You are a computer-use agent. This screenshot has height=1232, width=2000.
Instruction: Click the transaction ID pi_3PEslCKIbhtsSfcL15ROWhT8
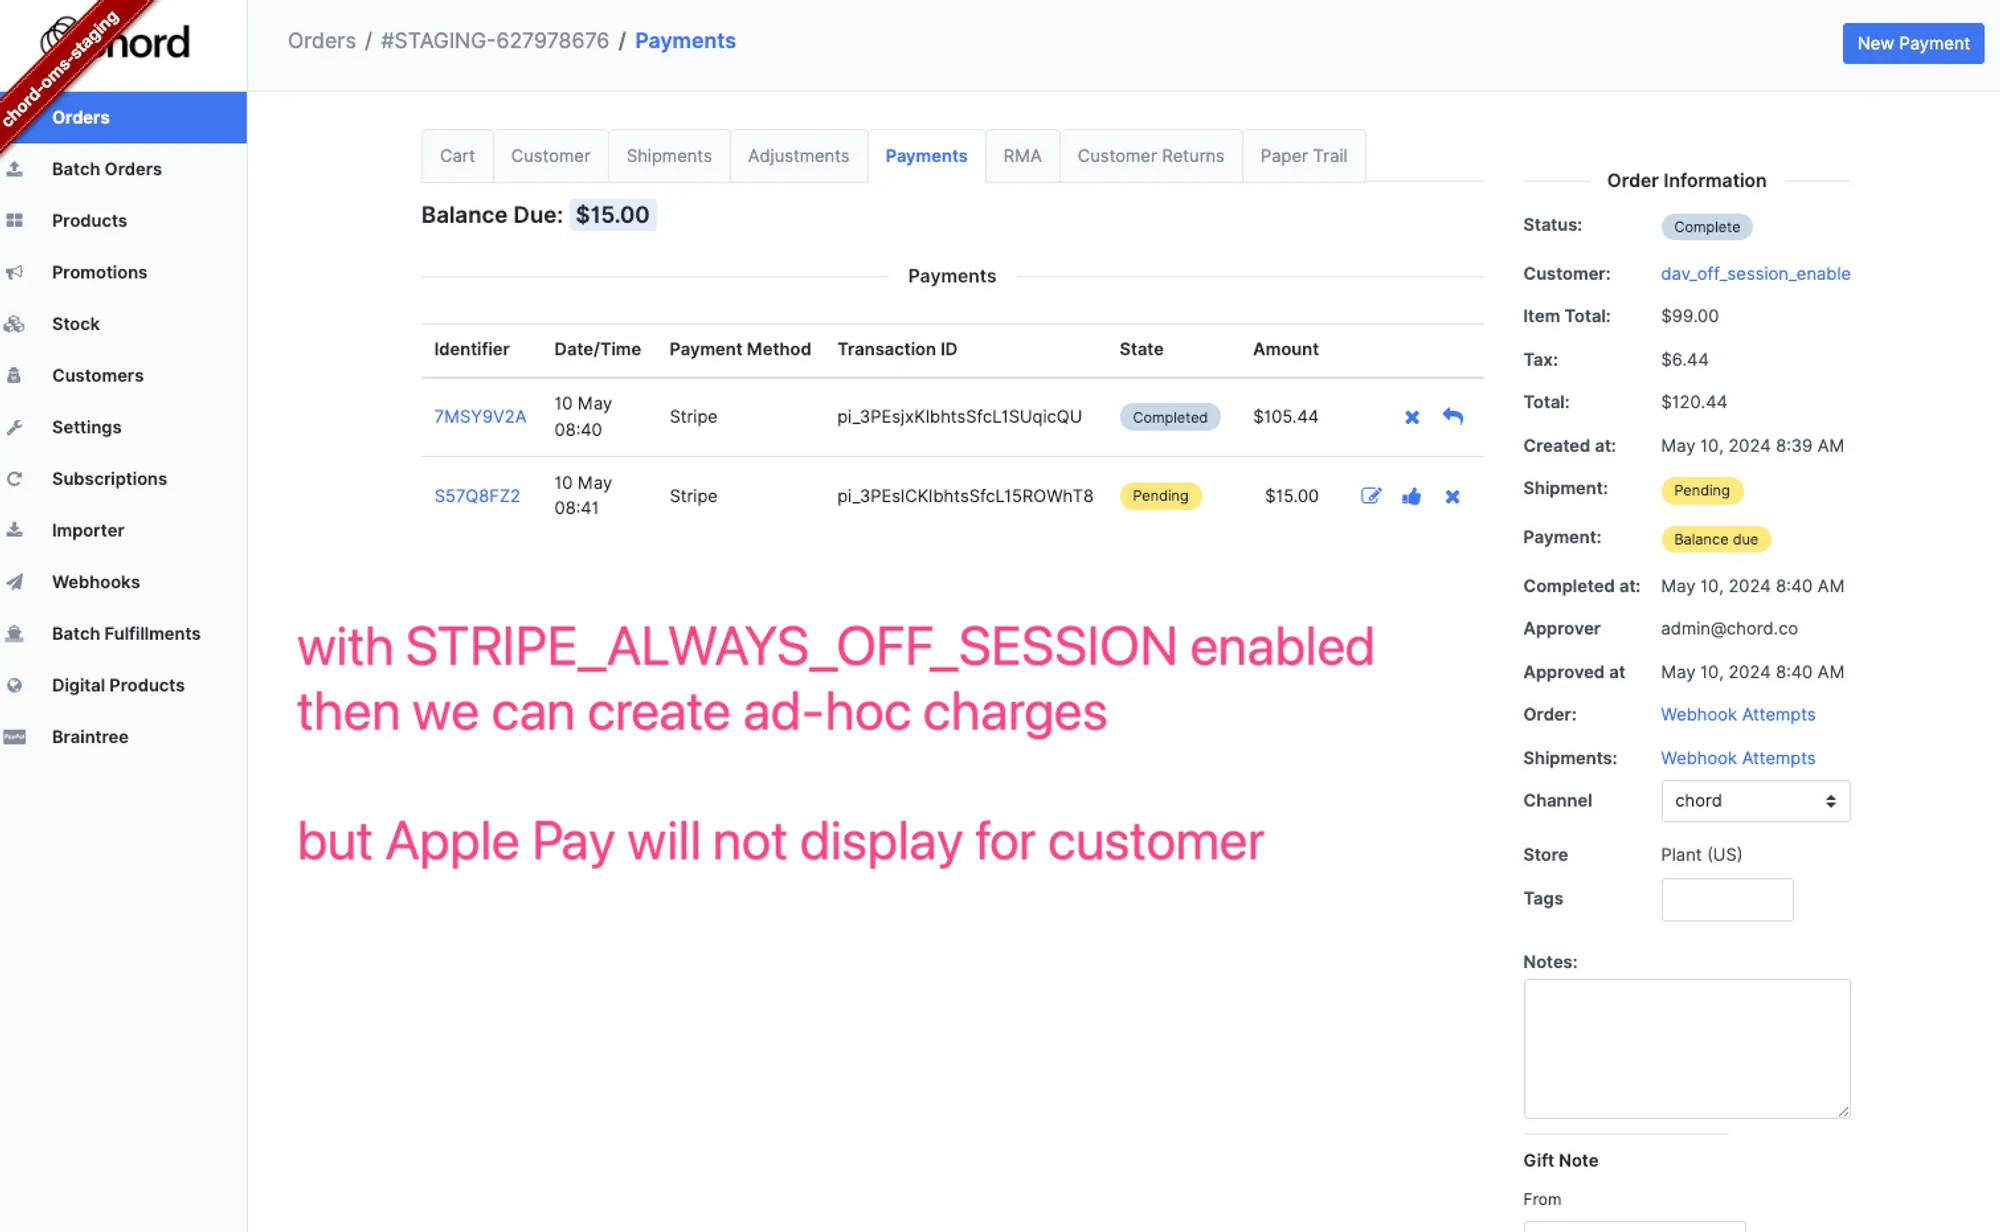965,496
